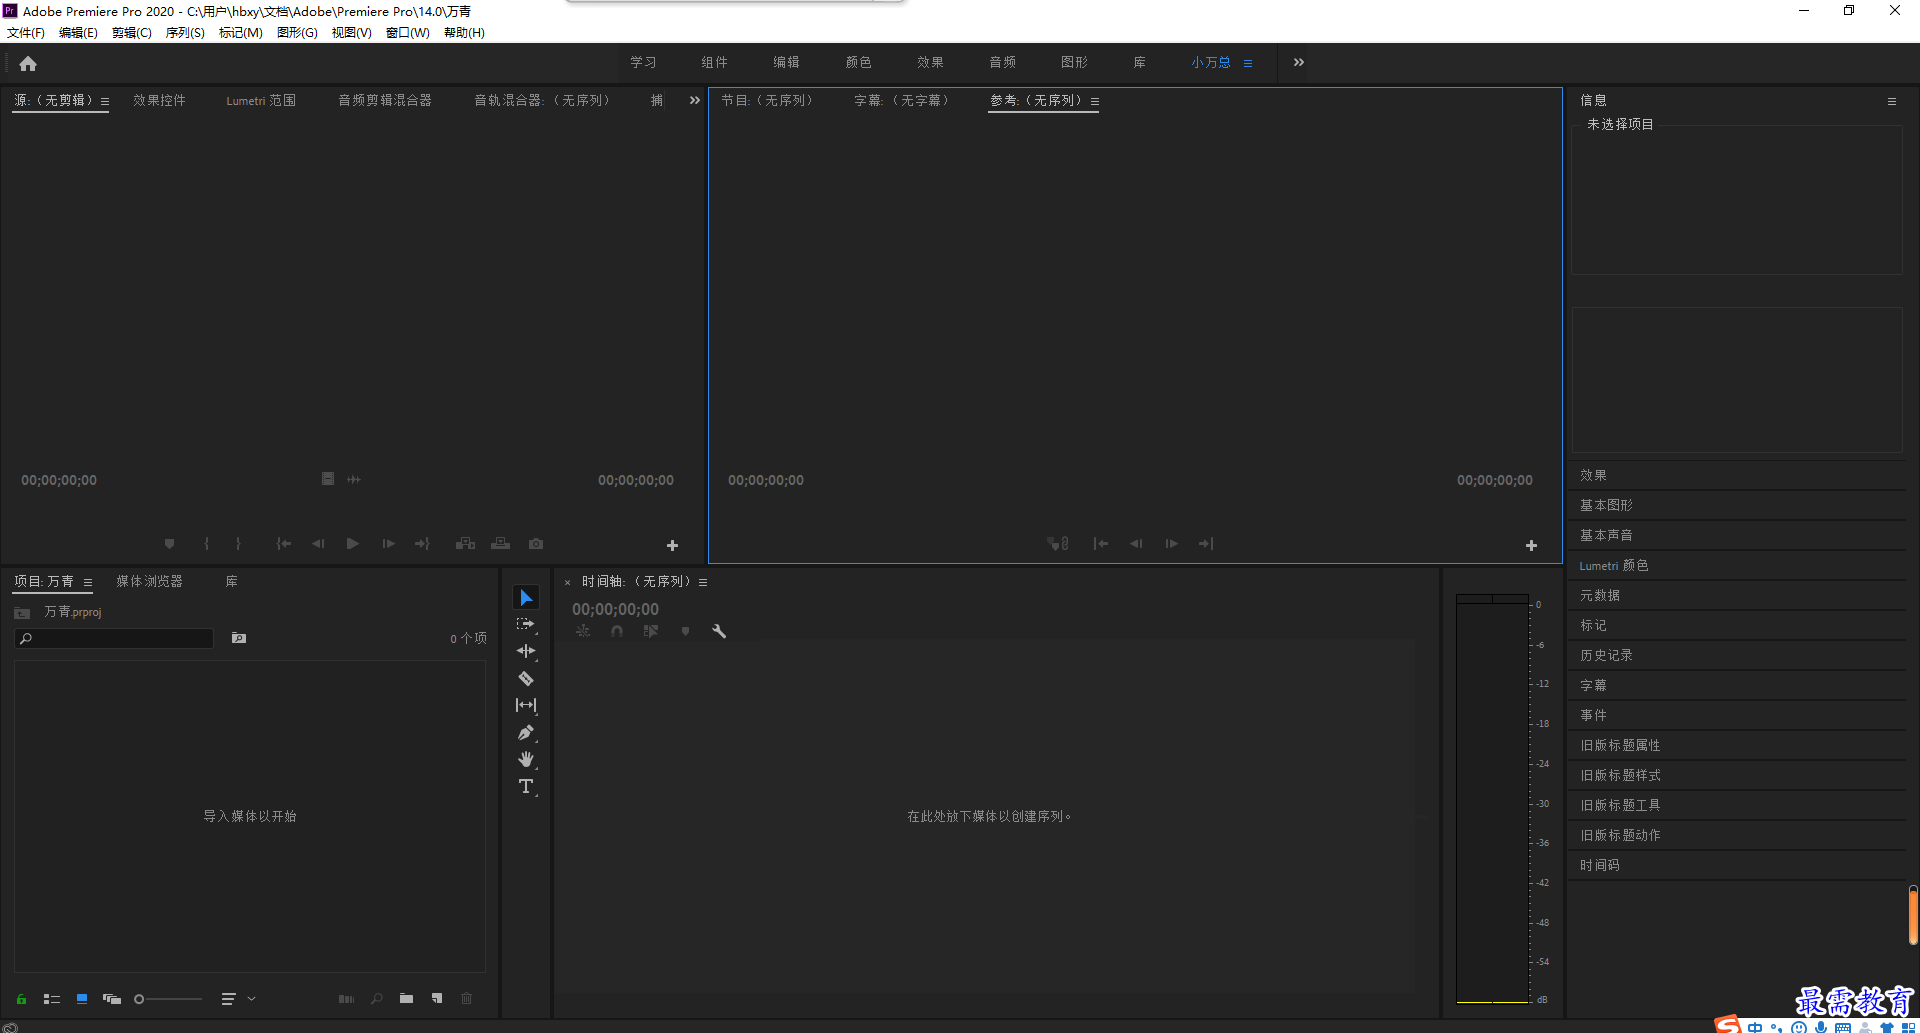Click program monitor Step Forward button

point(1171,544)
